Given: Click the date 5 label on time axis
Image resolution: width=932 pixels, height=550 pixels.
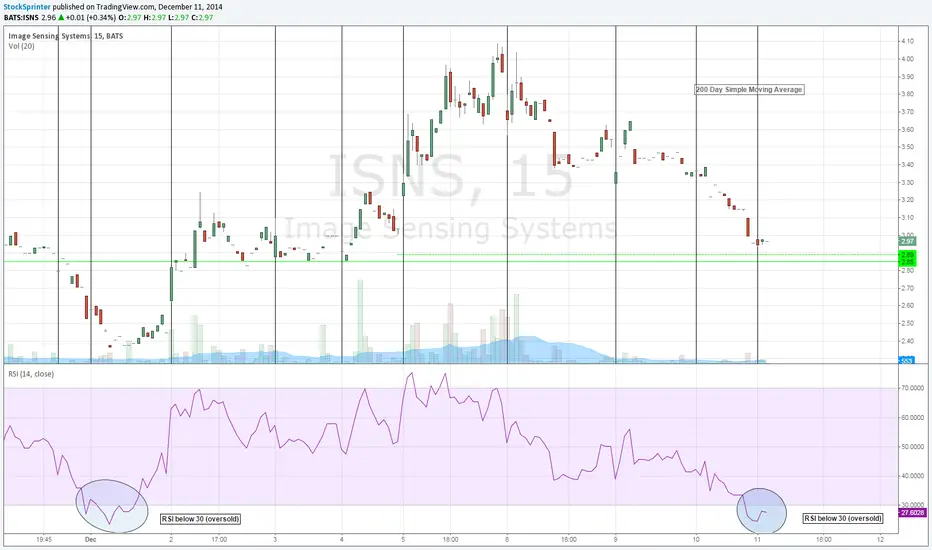Looking at the screenshot, I should pyautogui.click(x=403, y=540).
